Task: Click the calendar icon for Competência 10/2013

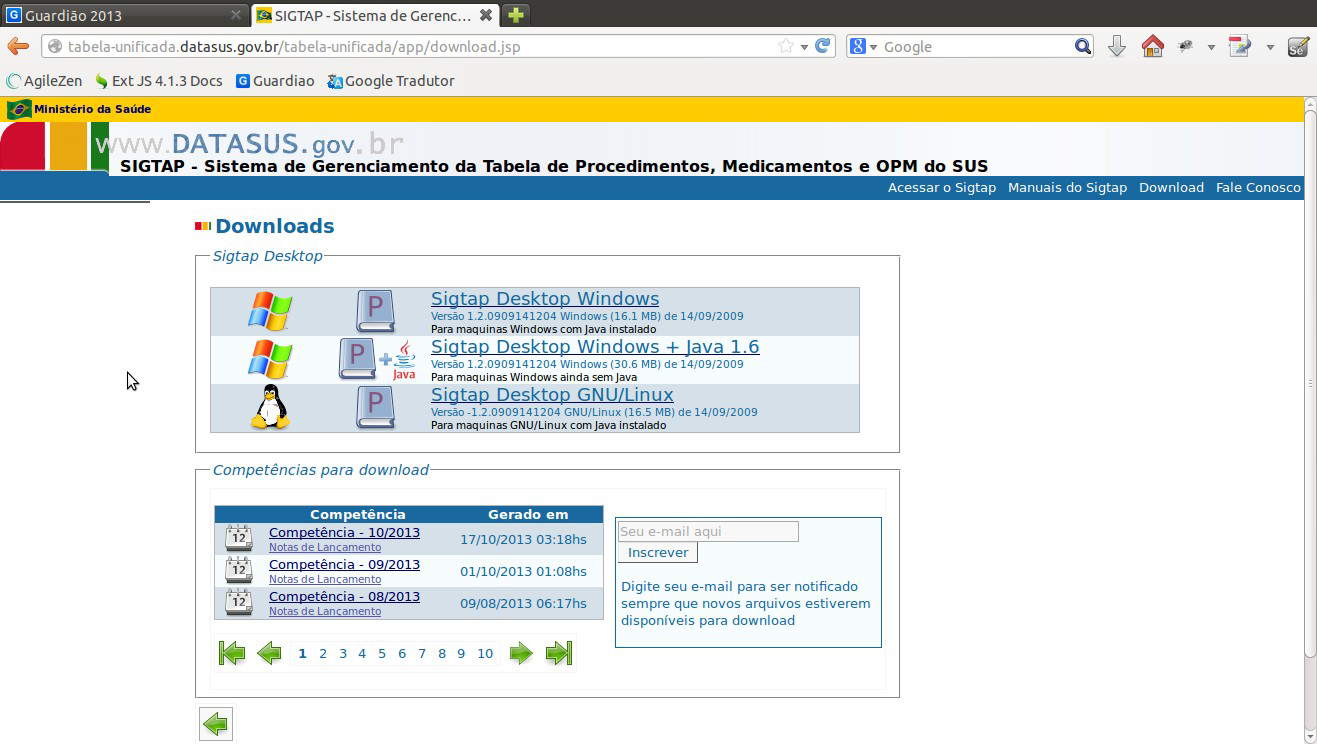Action: (239, 538)
